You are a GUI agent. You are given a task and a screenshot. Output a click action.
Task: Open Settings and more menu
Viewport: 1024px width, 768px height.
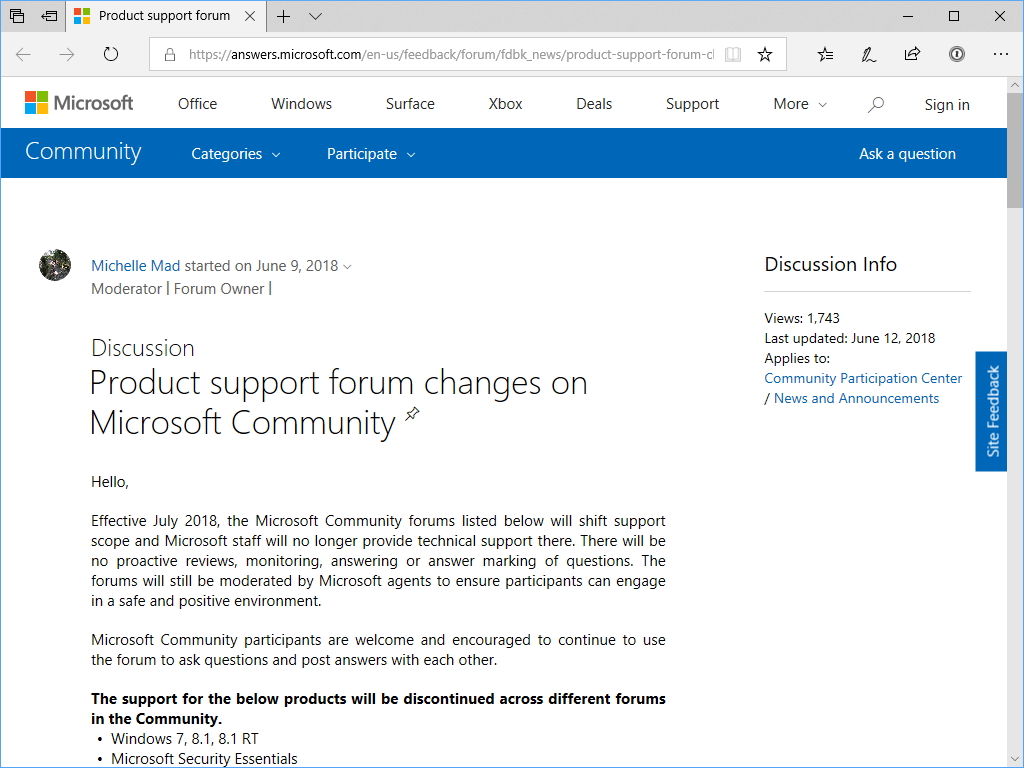[x=1001, y=54]
